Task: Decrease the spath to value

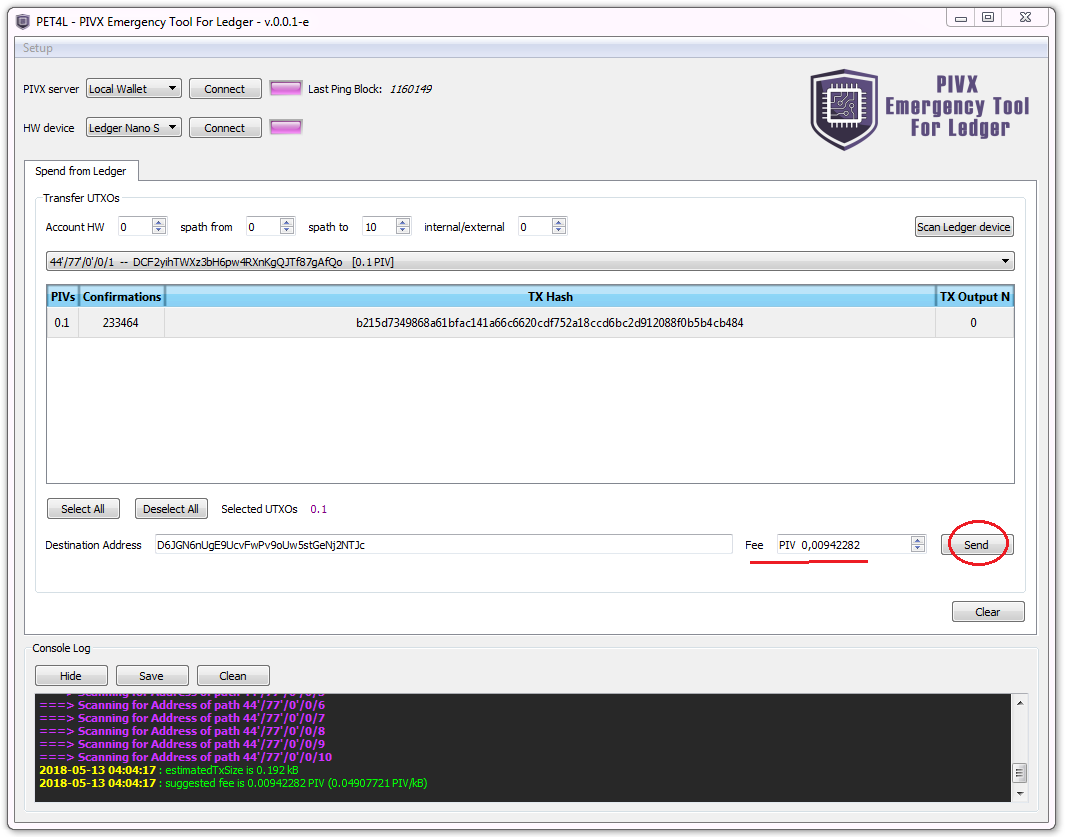Action: [x=403, y=231]
